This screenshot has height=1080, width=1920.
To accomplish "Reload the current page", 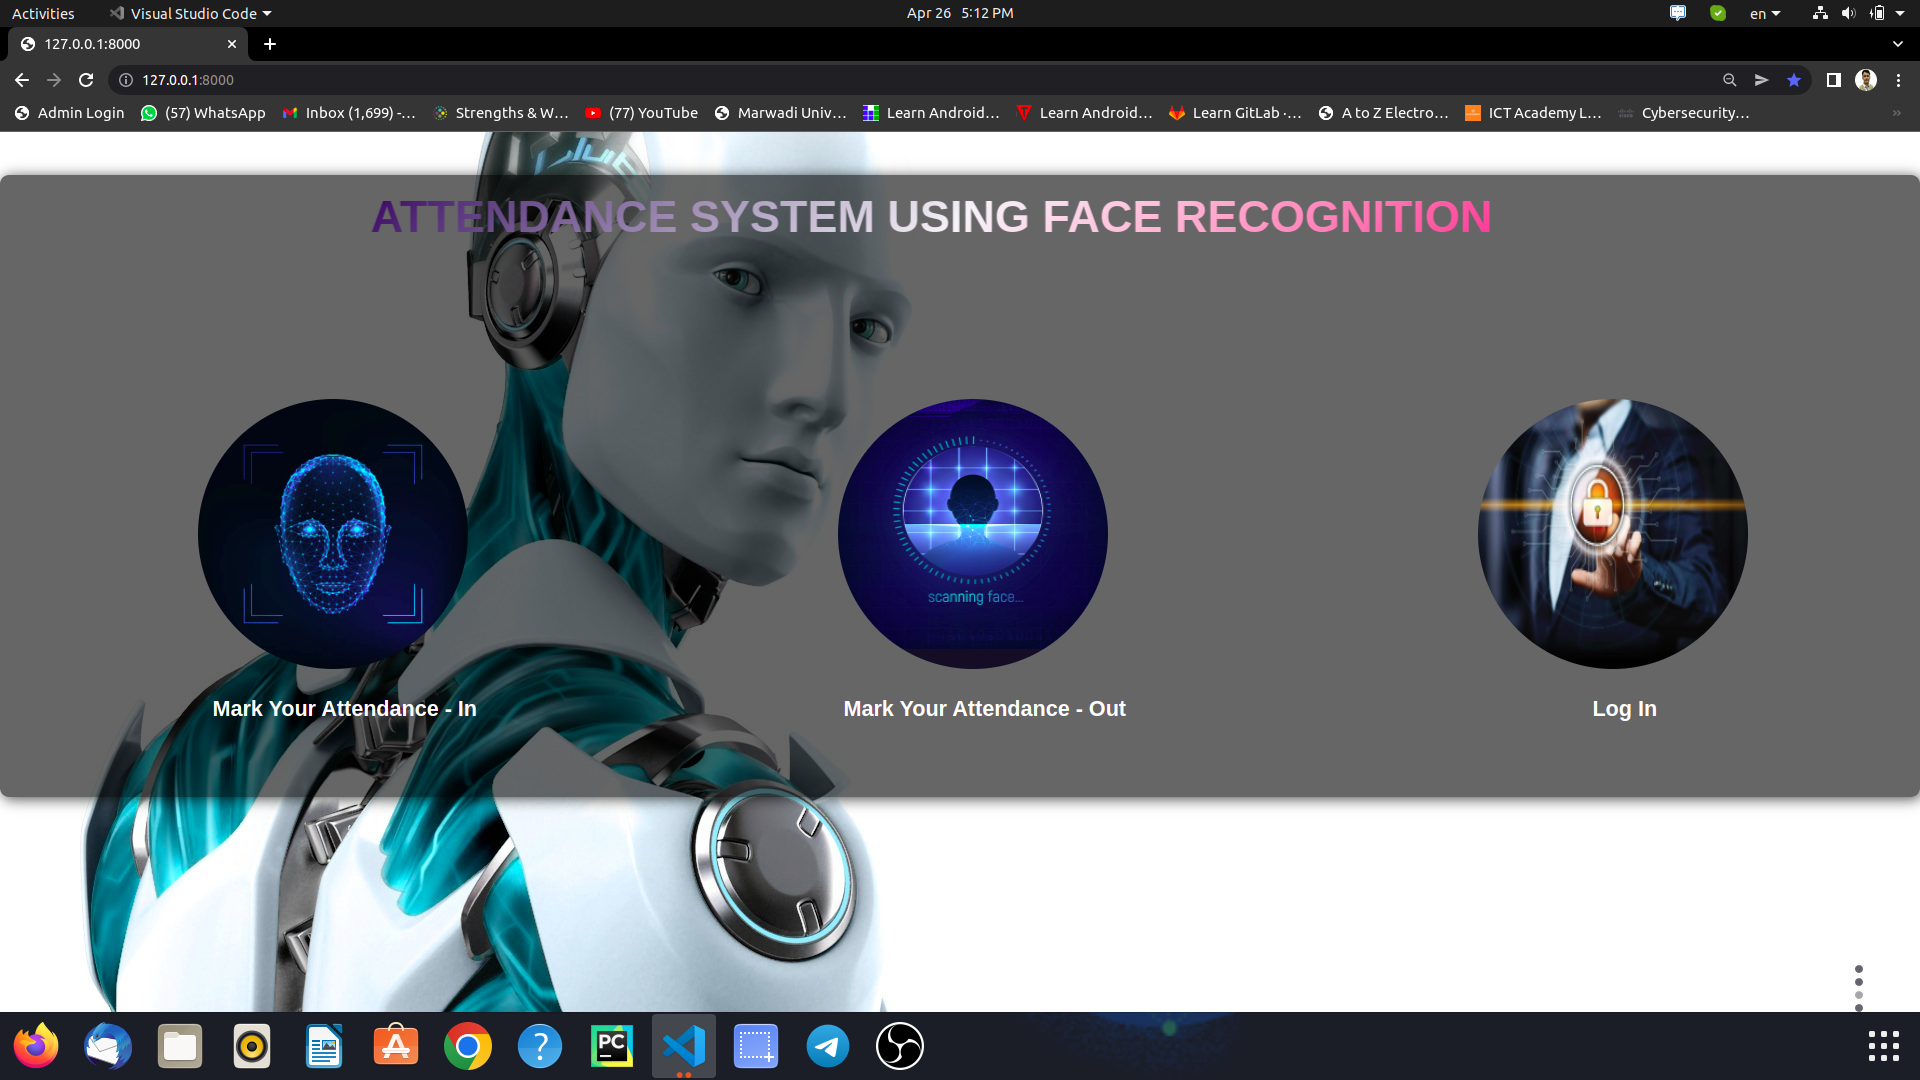I will tap(86, 80).
